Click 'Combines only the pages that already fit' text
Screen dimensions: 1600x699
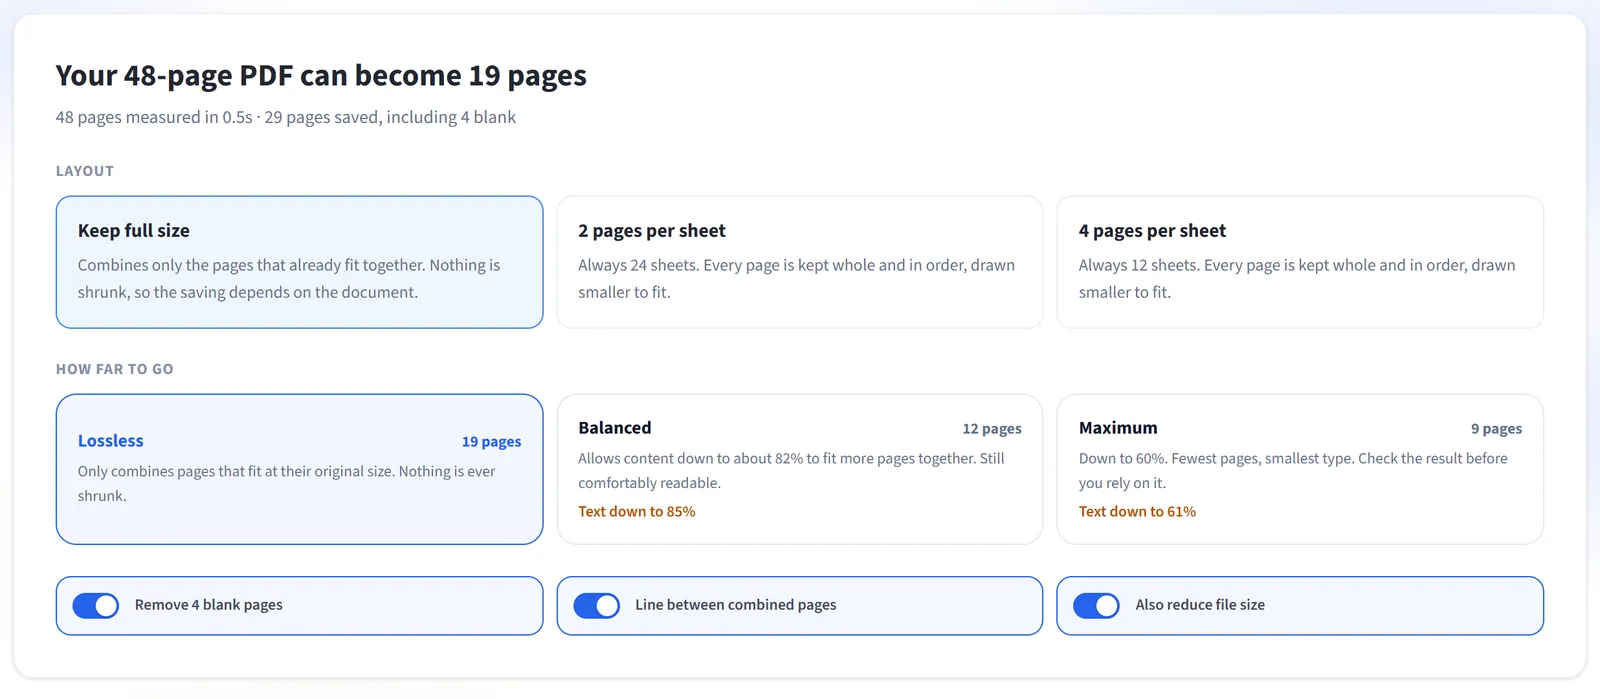click(289, 278)
